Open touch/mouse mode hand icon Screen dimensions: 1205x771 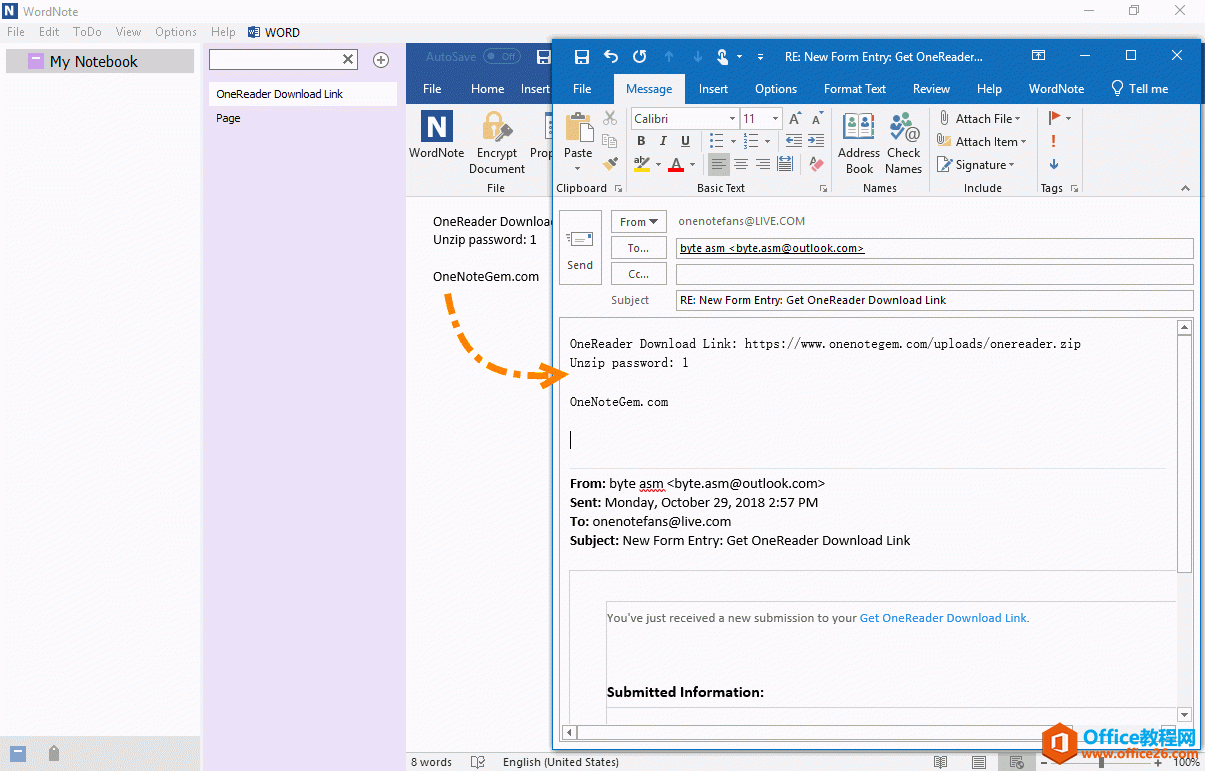(x=722, y=57)
